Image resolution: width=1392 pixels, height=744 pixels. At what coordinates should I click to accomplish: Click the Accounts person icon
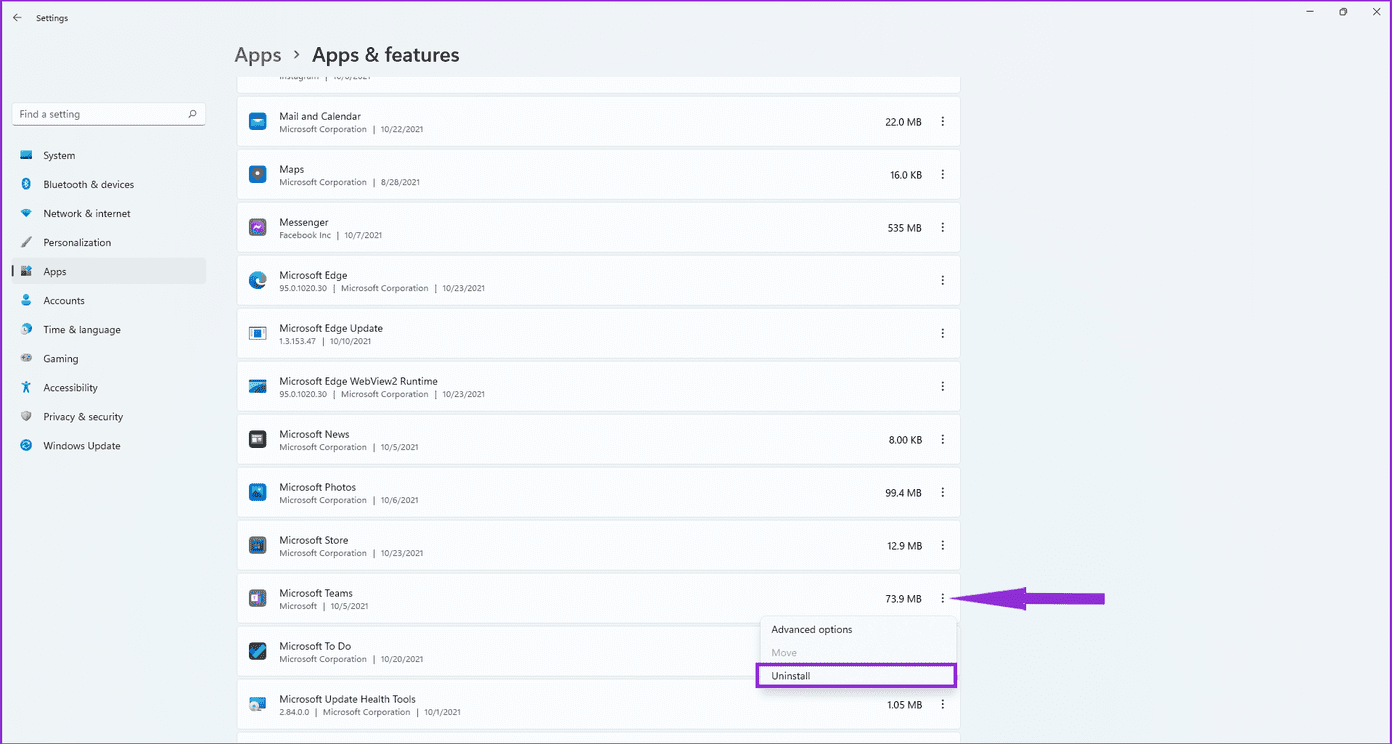(26, 301)
